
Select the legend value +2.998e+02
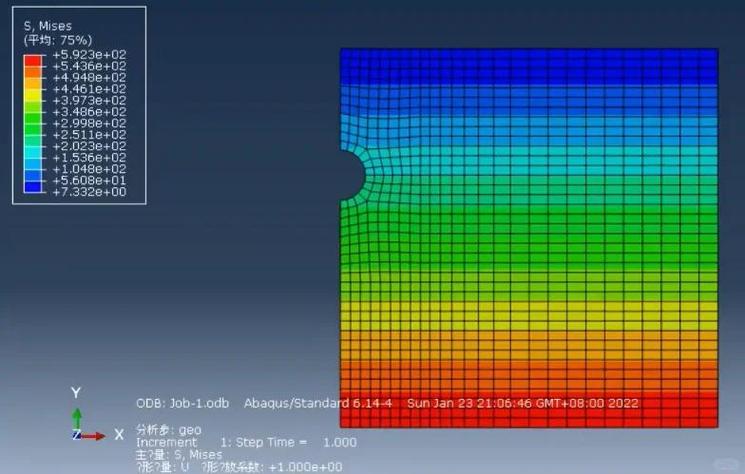89,123
